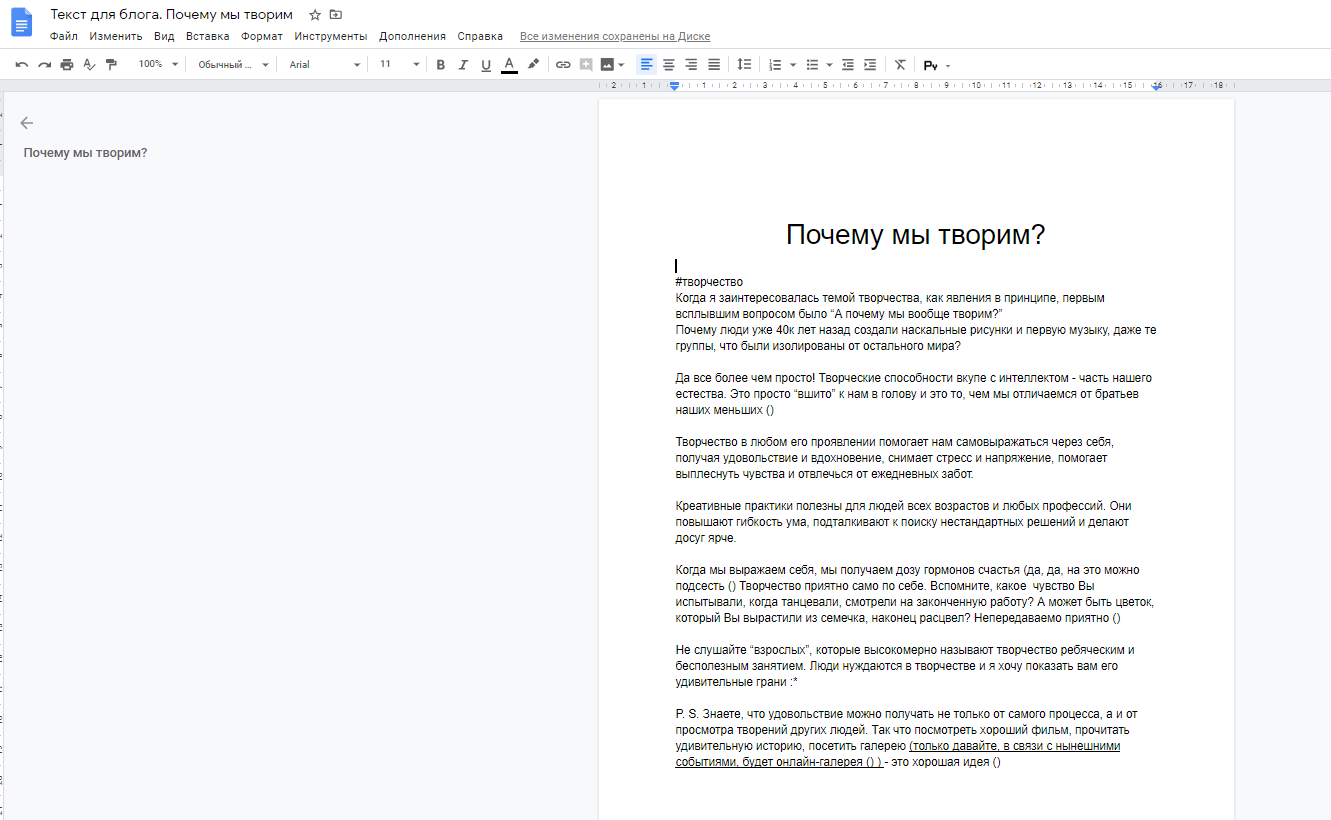This screenshot has width=1331, height=820.
Task: Print the document using printer icon
Action: point(66,64)
